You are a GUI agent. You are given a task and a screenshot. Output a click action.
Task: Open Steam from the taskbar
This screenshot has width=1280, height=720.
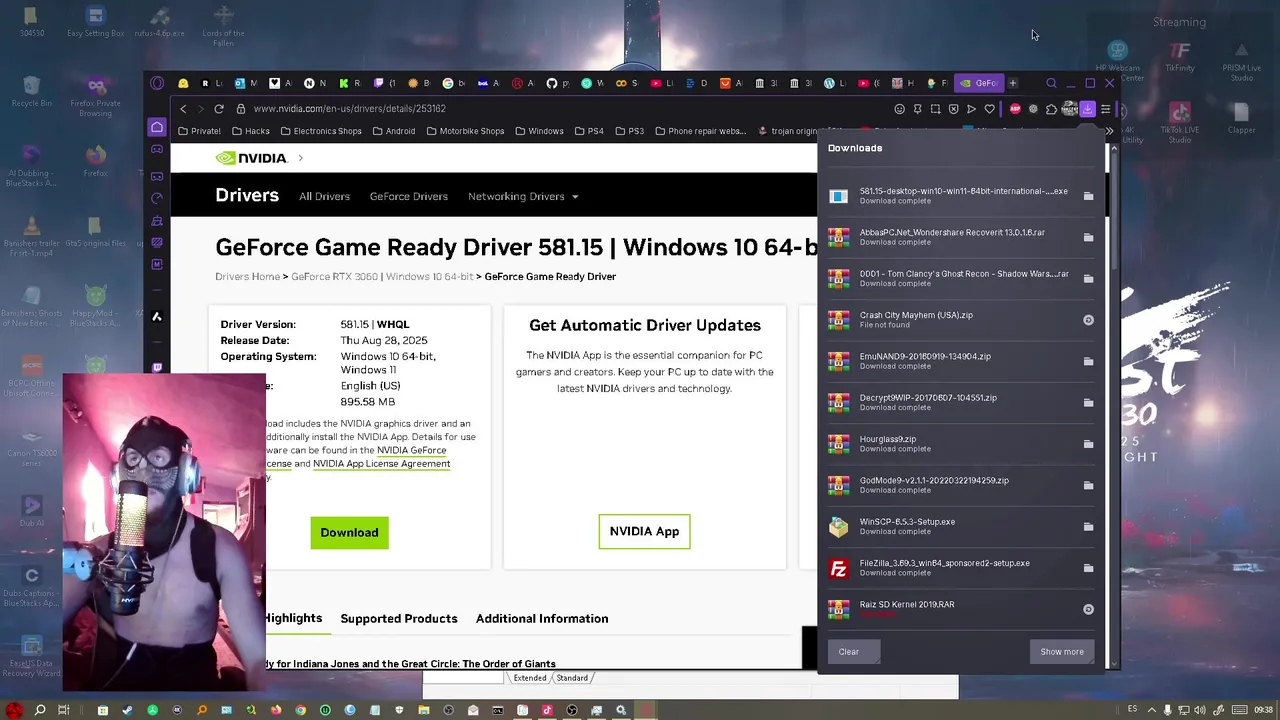click(127, 710)
